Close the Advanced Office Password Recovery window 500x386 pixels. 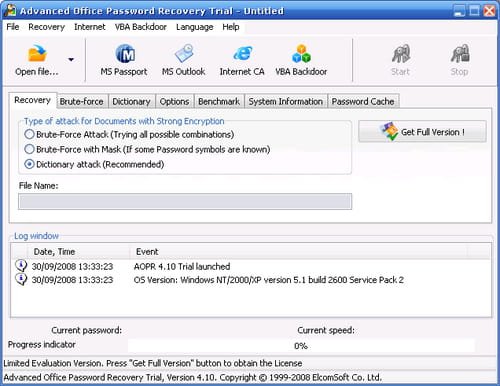tap(489, 11)
